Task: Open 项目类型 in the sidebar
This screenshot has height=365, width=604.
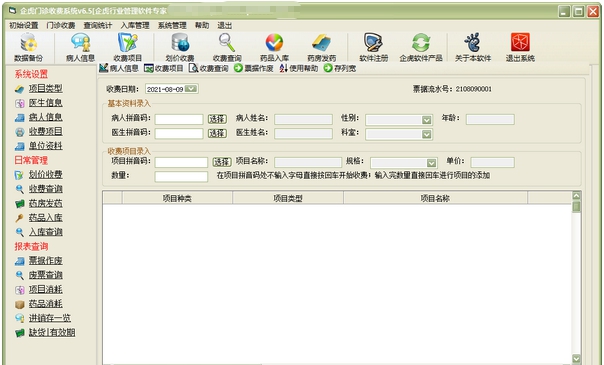Action: click(45, 89)
